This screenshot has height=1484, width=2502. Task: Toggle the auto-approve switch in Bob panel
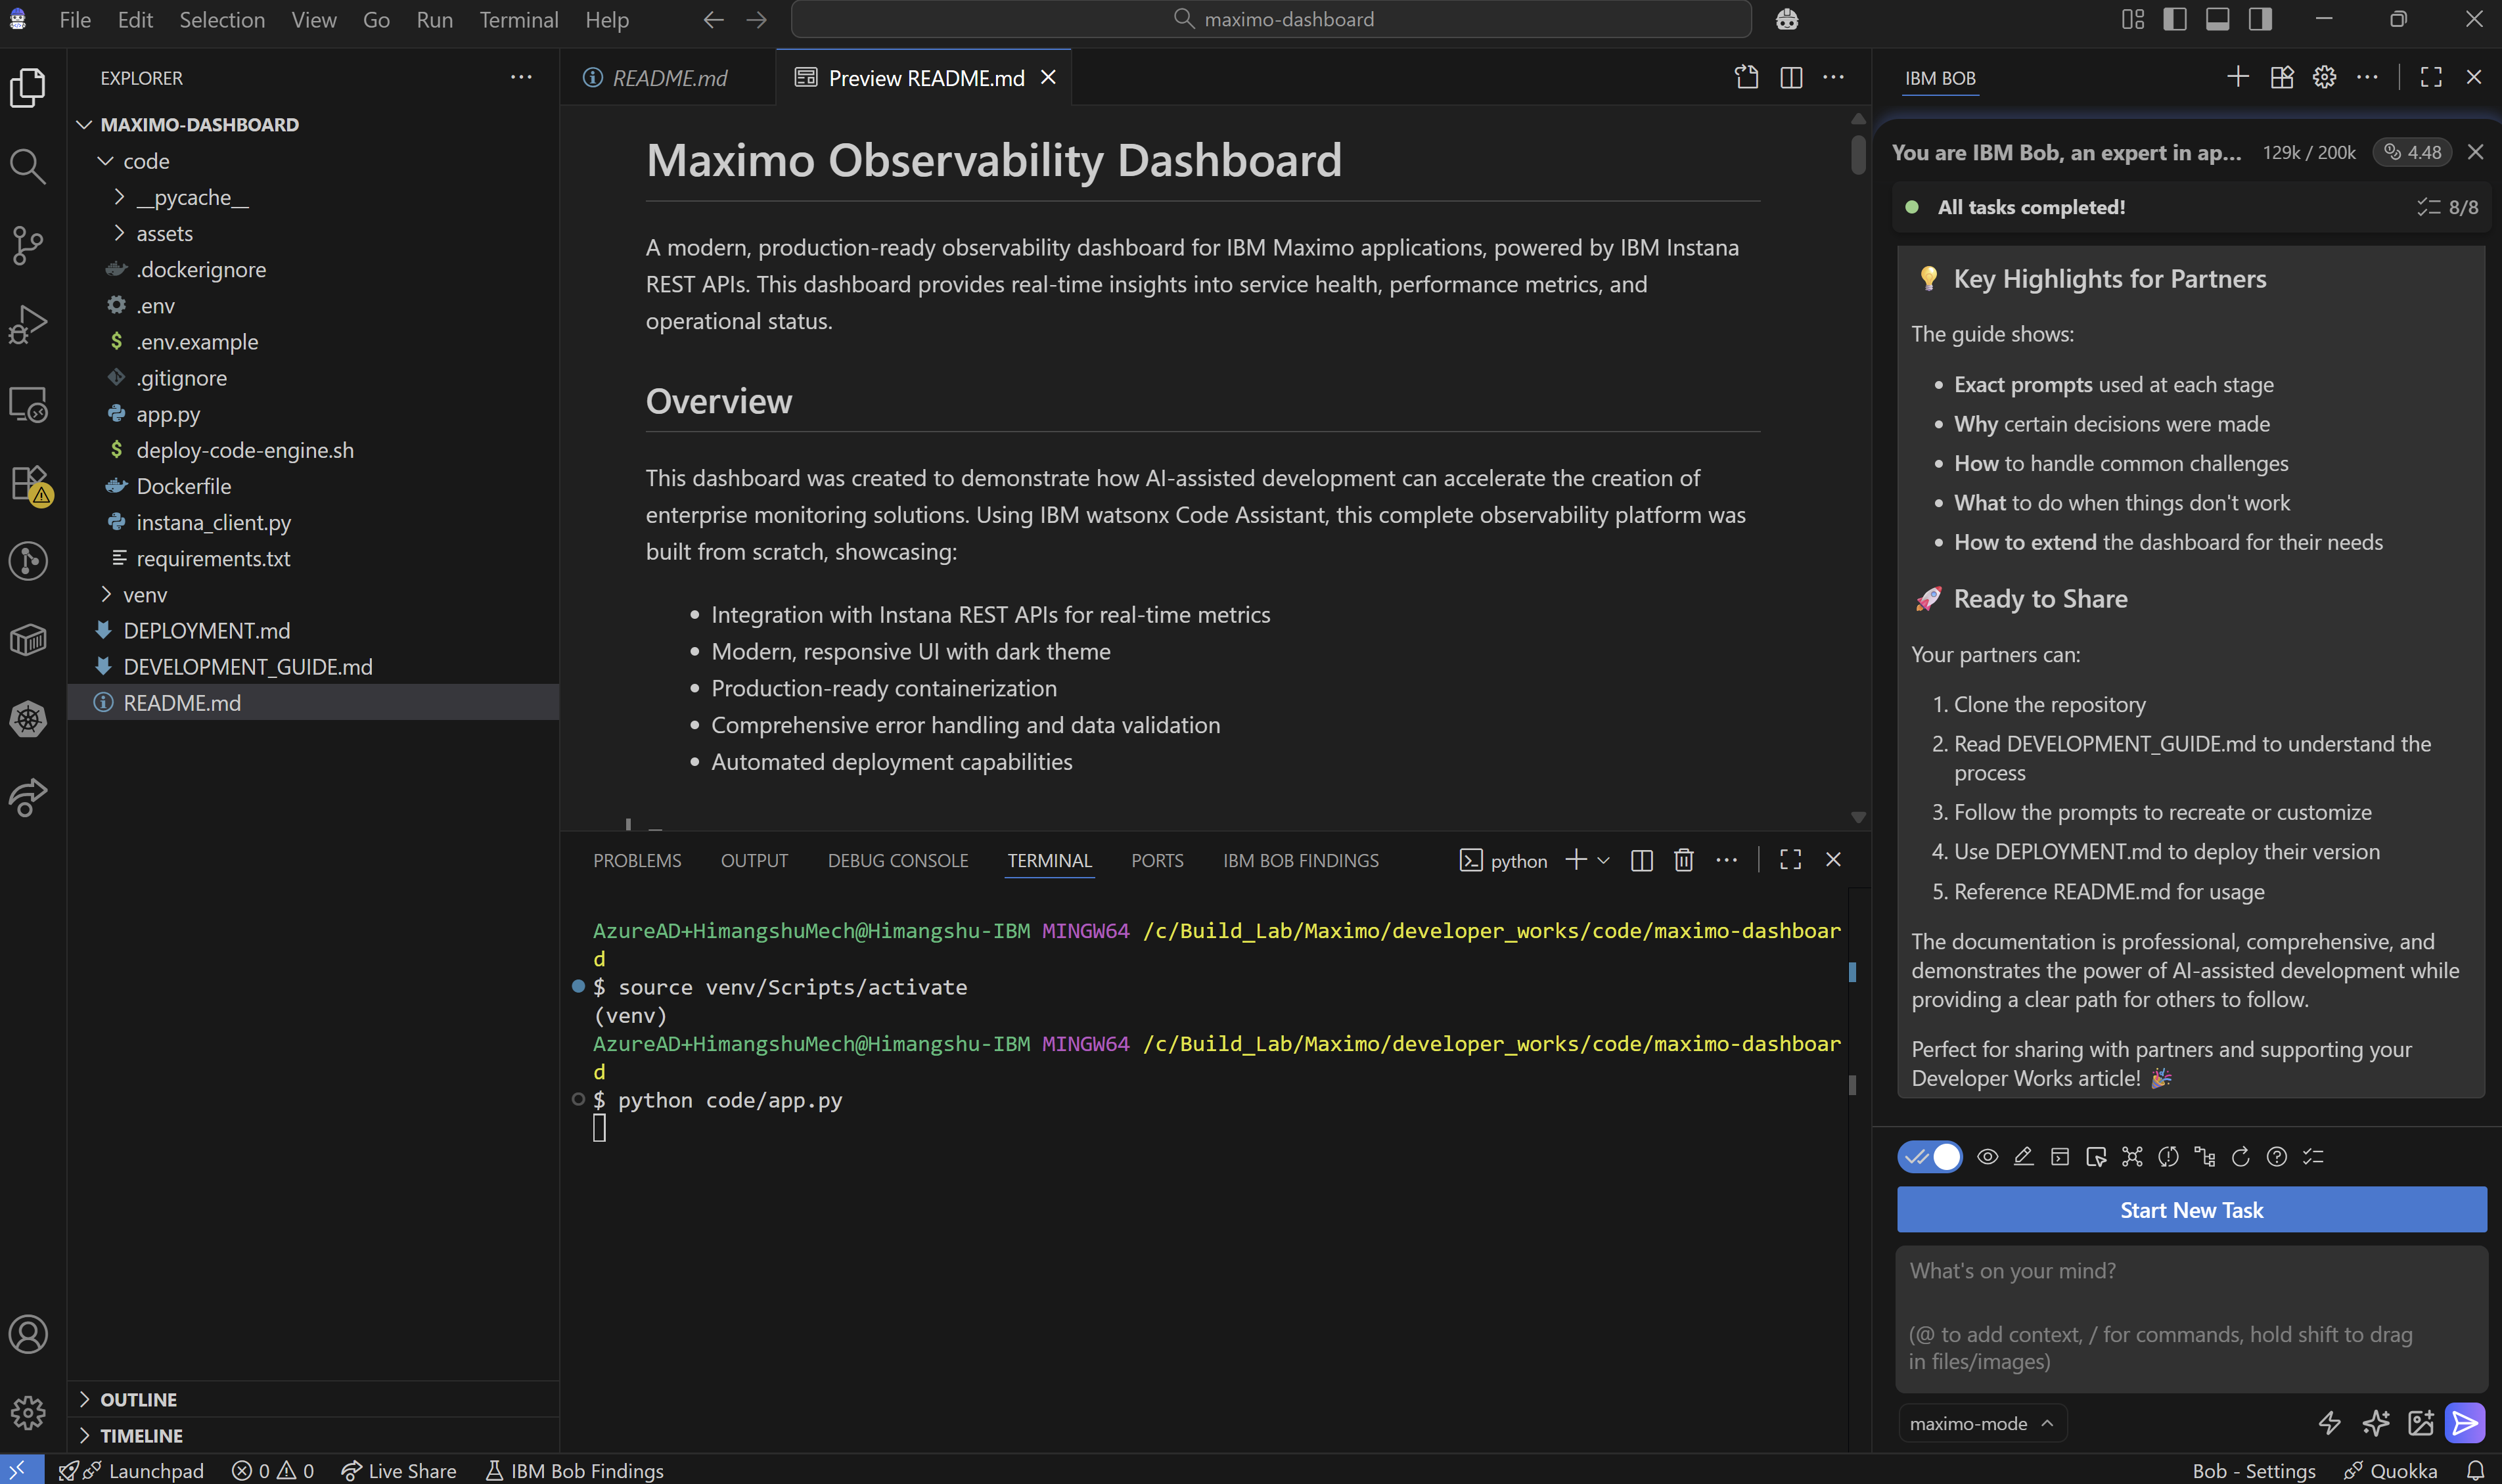(1930, 1156)
